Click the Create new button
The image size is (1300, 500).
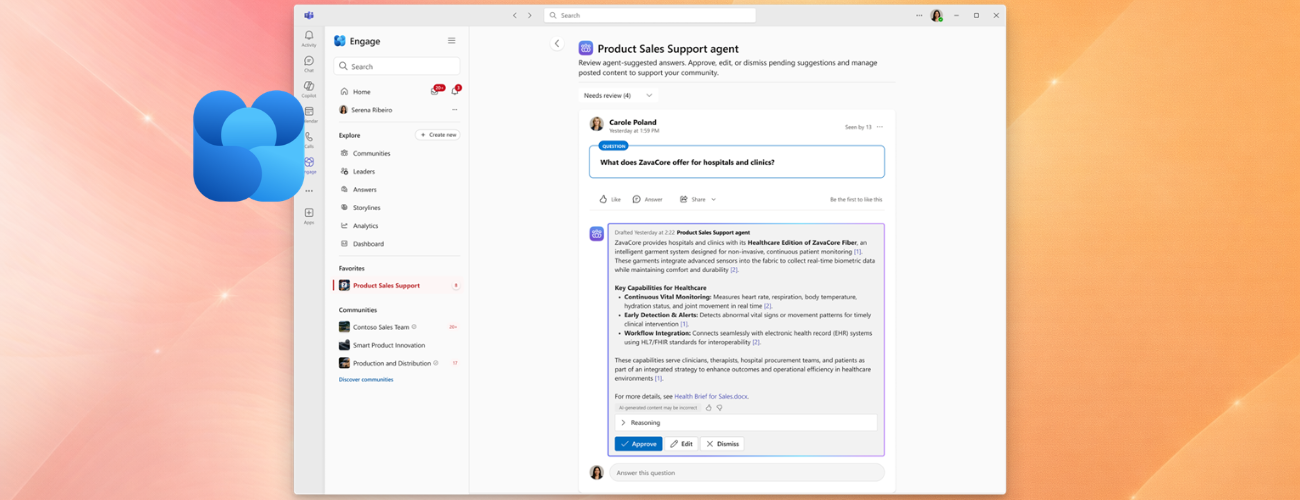(x=438, y=135)
